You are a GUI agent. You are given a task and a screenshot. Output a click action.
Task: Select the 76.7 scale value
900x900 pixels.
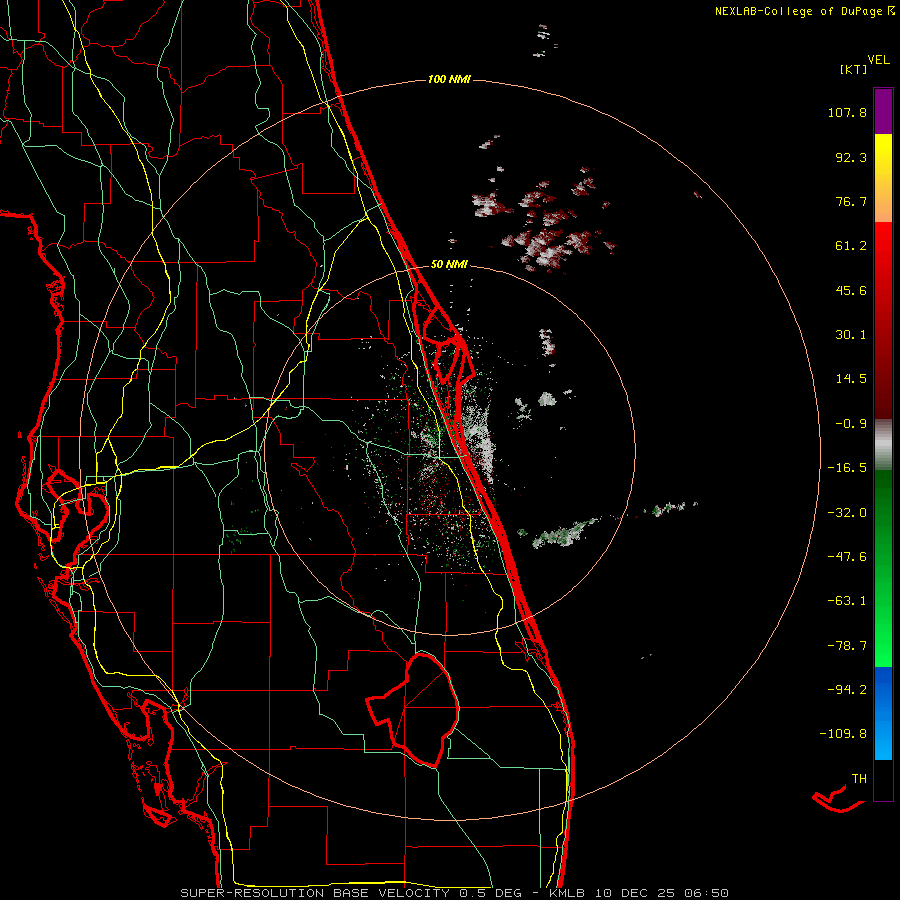851,201
